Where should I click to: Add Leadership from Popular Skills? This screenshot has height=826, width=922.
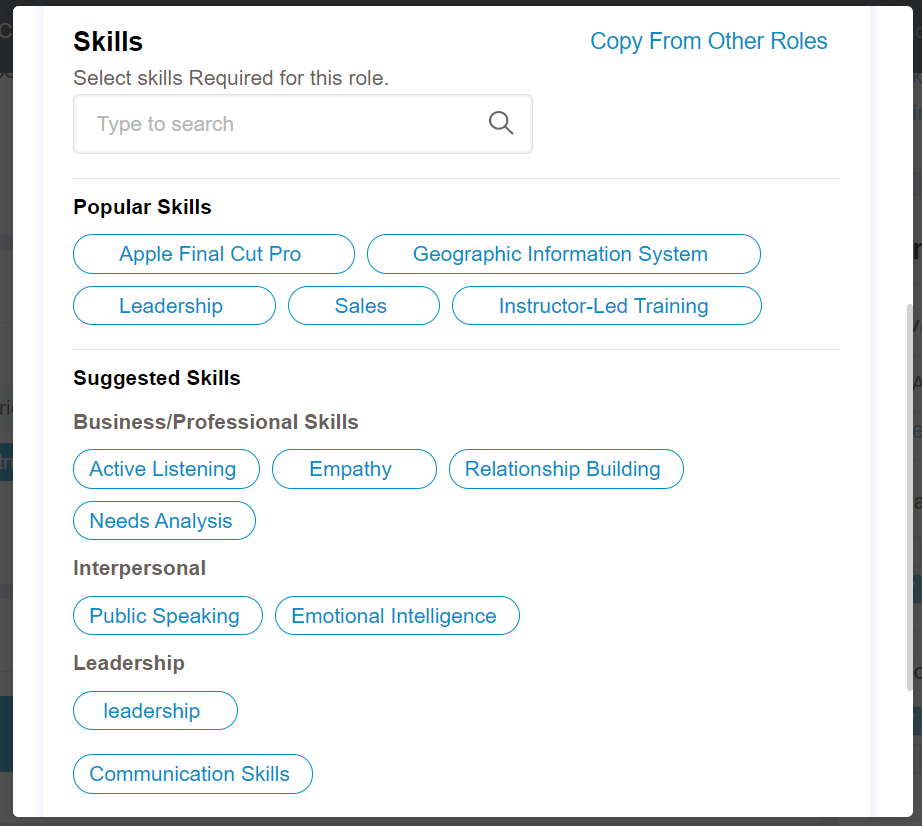point(173,305)
